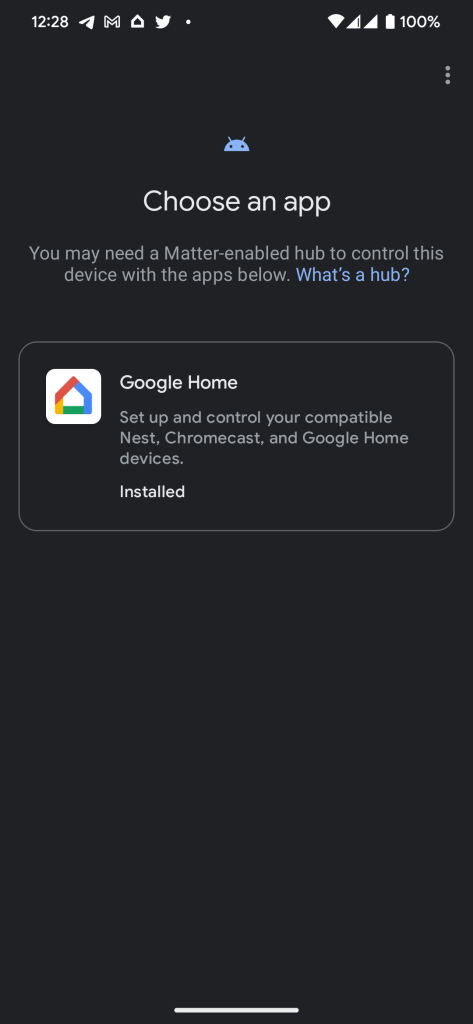Tap the Matter-enabled hub notice text
This screenshot has height=1024, width=473.
236,264
